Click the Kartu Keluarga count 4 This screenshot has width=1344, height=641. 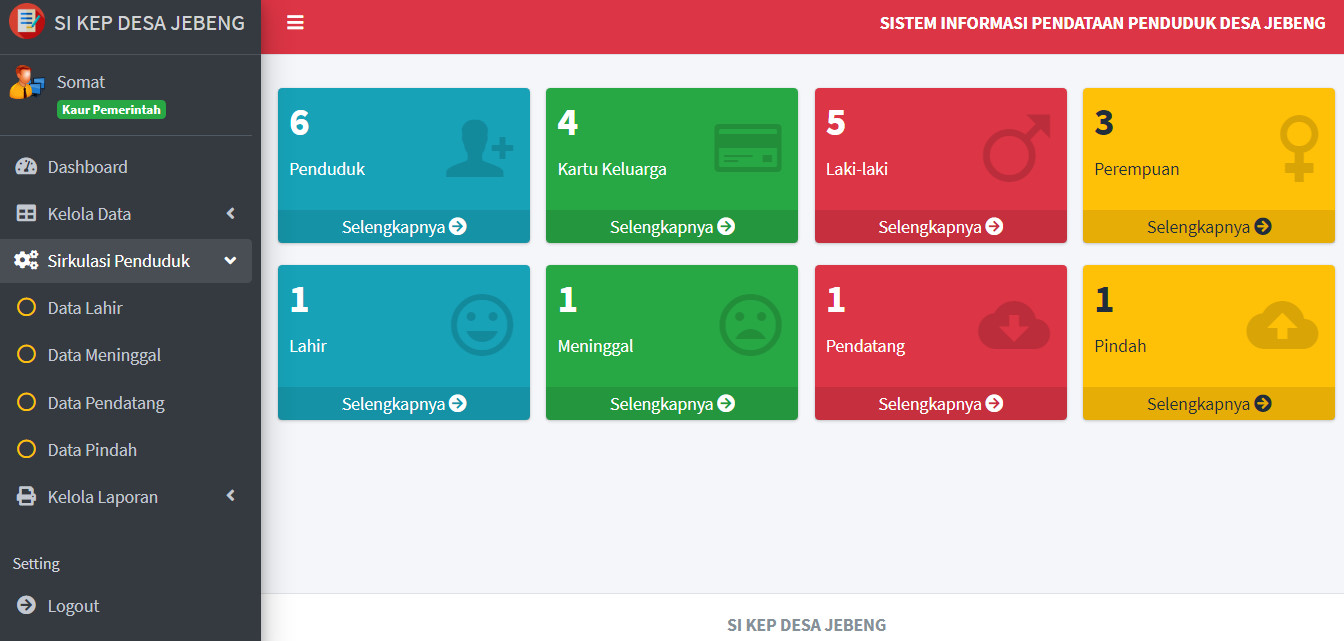(568, 123)
